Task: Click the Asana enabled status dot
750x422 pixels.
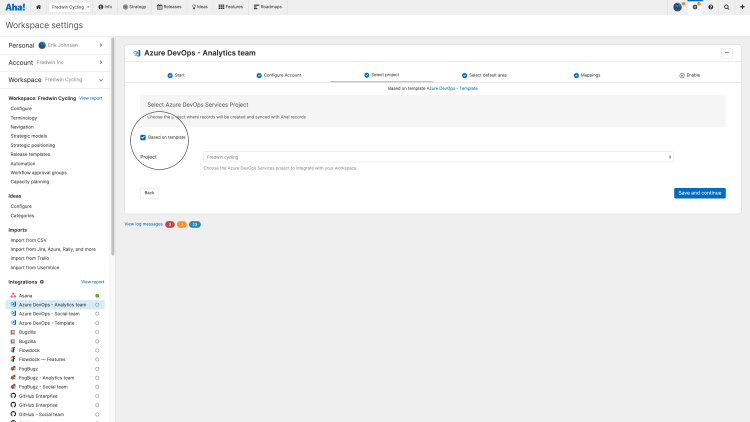Action: click(x=97, y=296)
